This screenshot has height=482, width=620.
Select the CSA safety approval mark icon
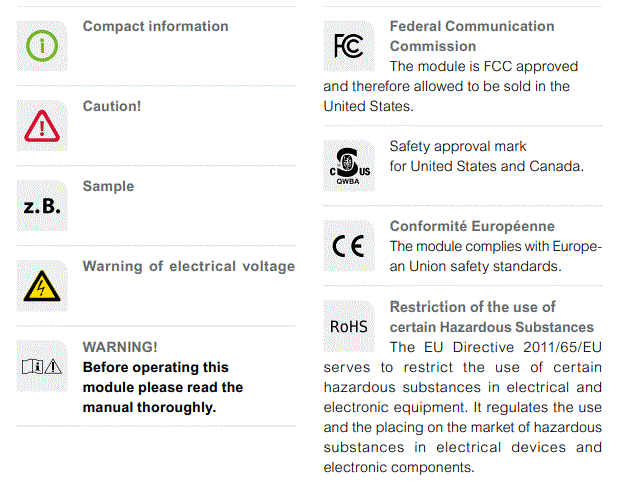coord(349,164)
